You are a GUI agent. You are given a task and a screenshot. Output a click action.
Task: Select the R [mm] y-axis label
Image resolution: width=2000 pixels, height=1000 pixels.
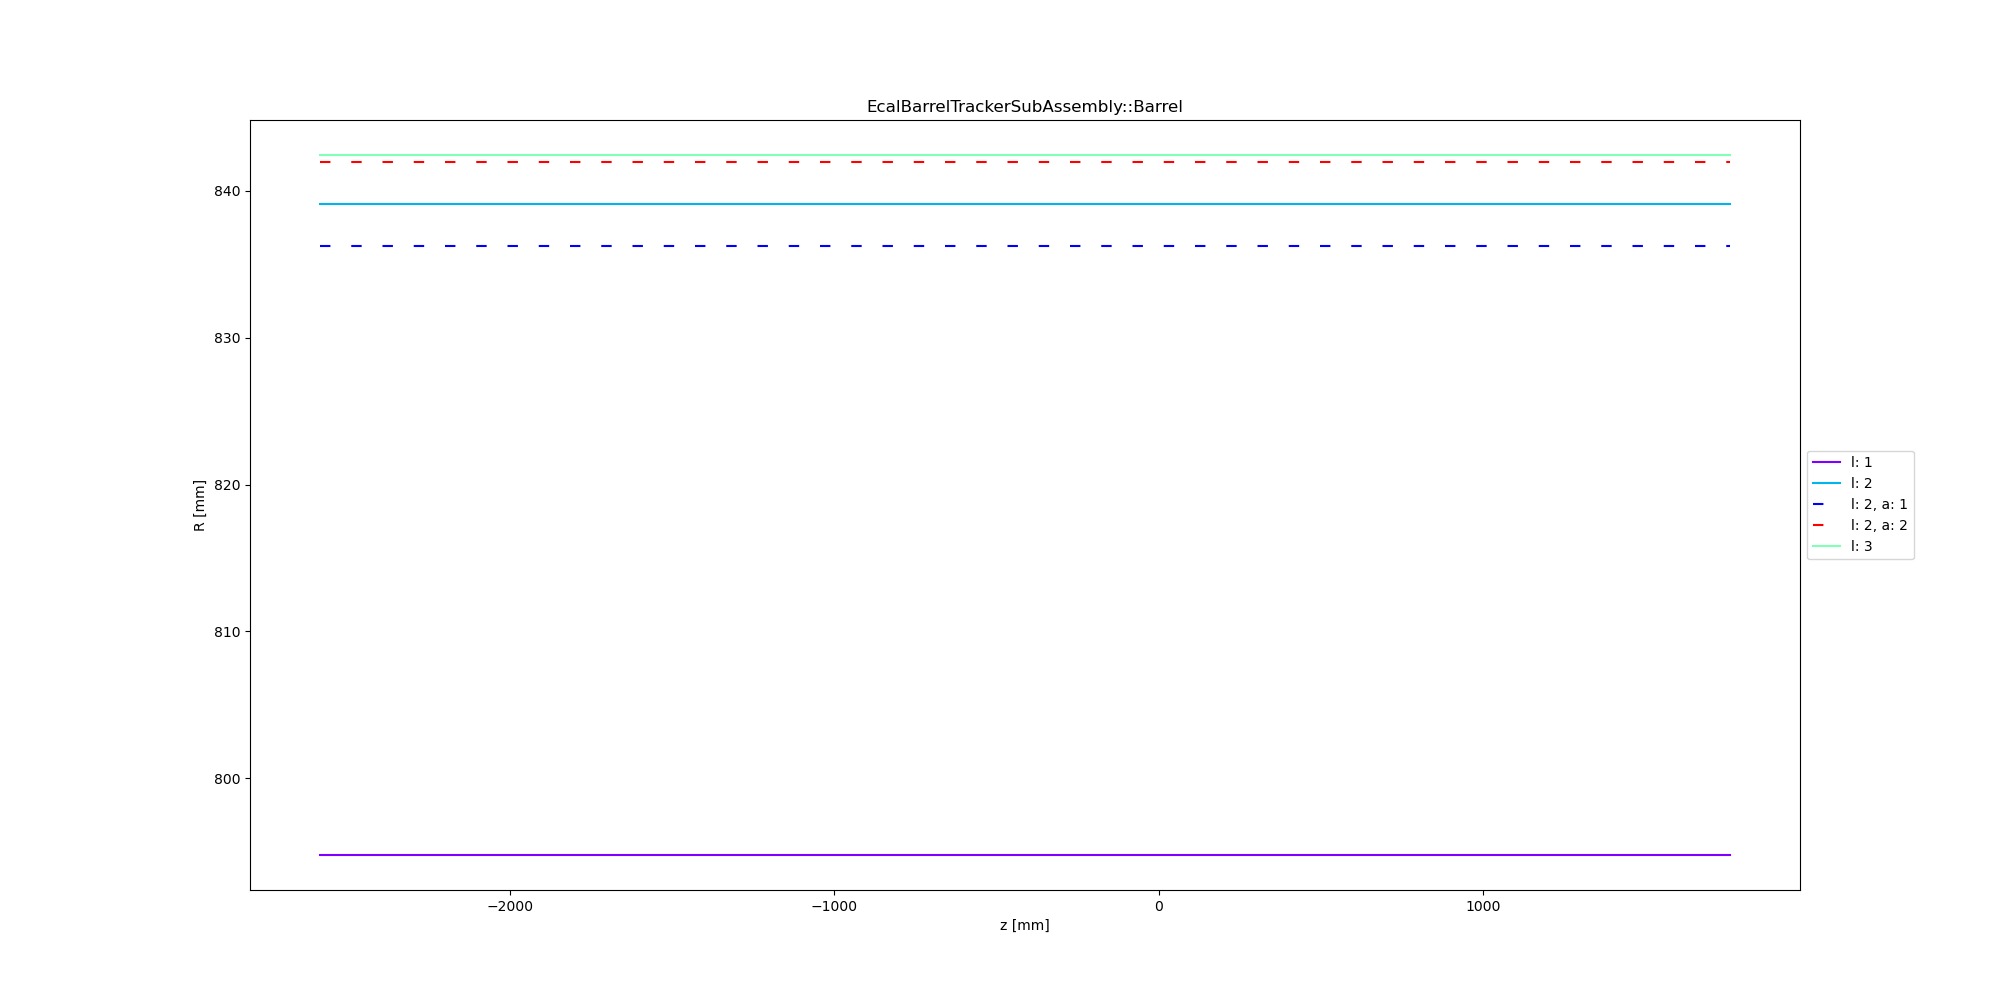[199, 505]
